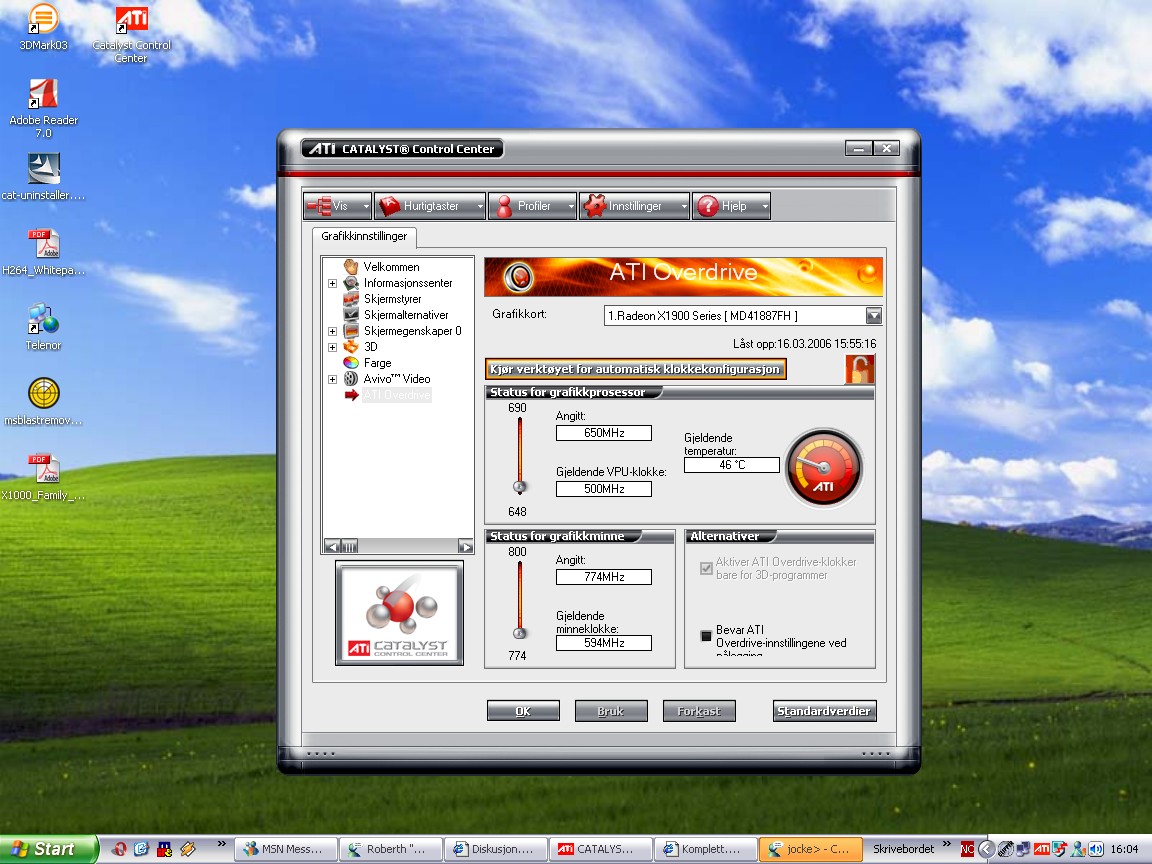
Task: Click the OK button
Action: coord(523,711)
